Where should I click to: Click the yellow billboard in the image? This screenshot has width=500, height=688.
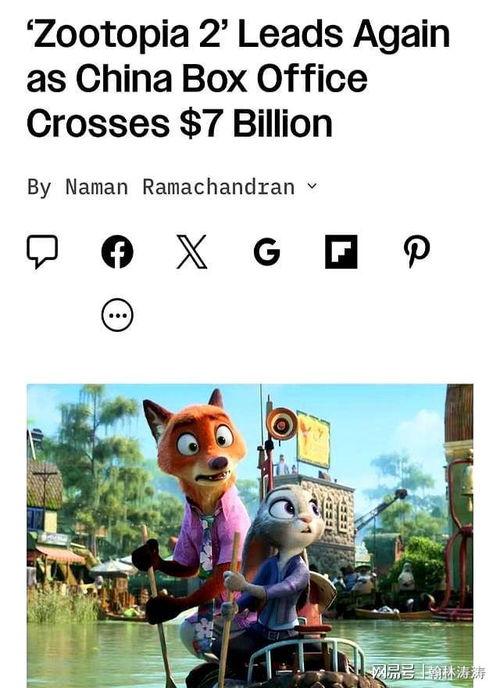point(313,440)
